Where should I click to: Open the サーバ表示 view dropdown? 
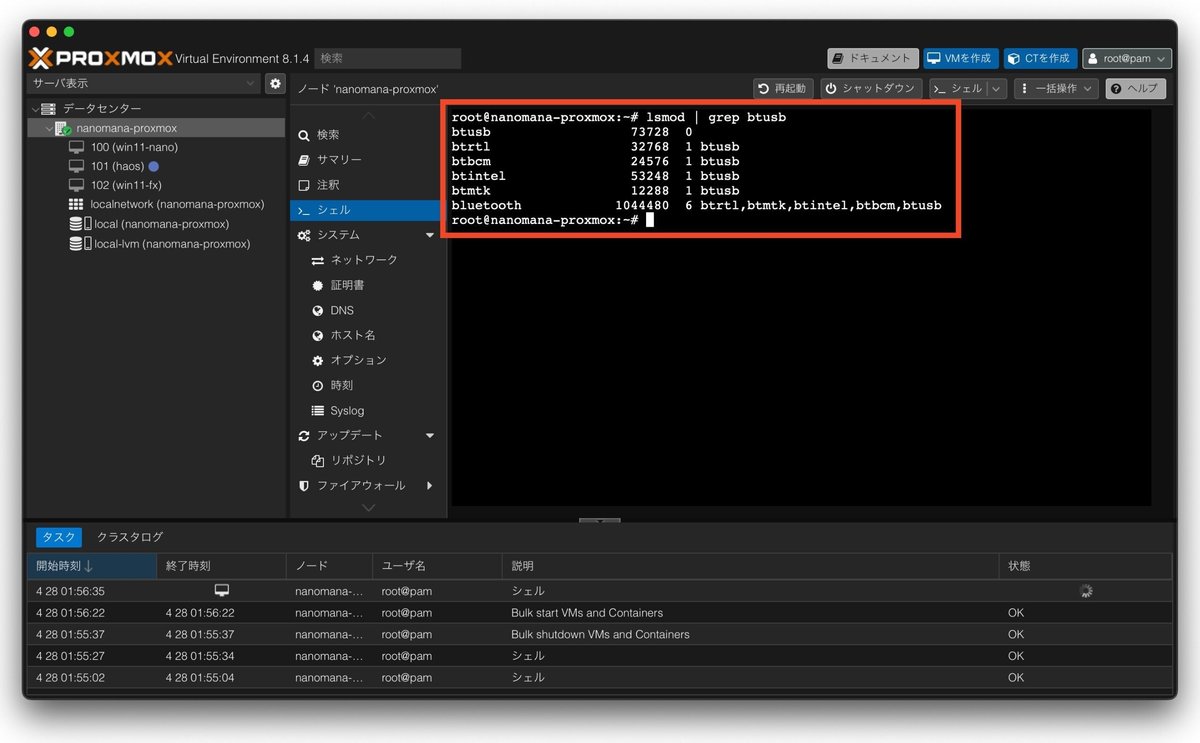pyautogui.click(x=144, y=84)
